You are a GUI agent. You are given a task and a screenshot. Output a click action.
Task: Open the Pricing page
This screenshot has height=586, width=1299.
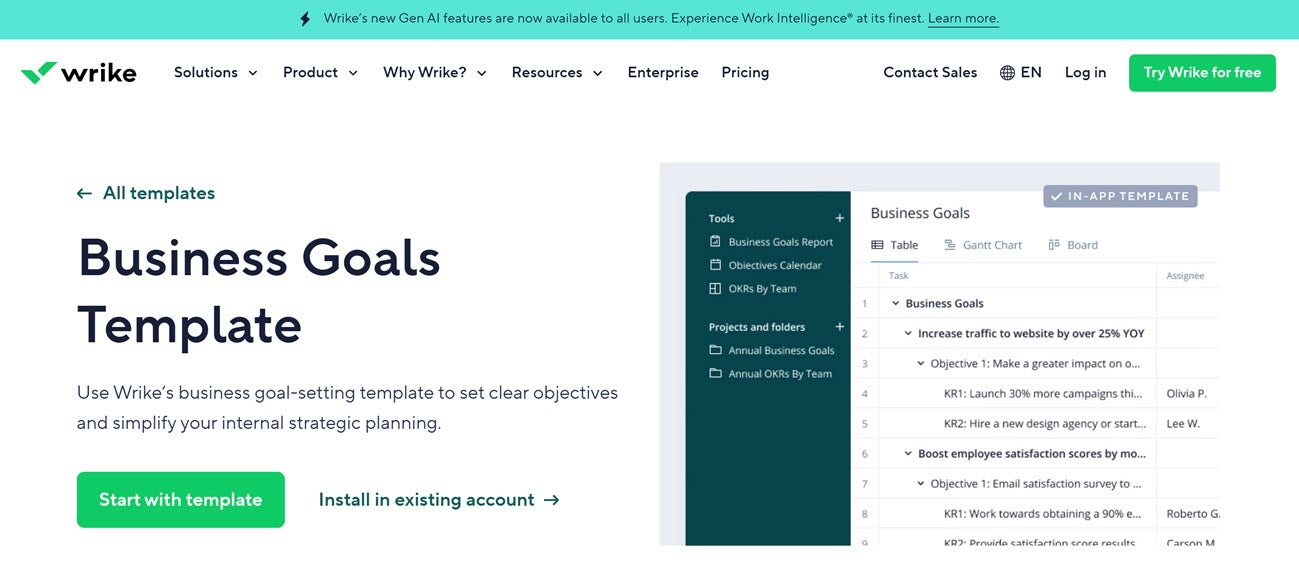coord(745,72)
